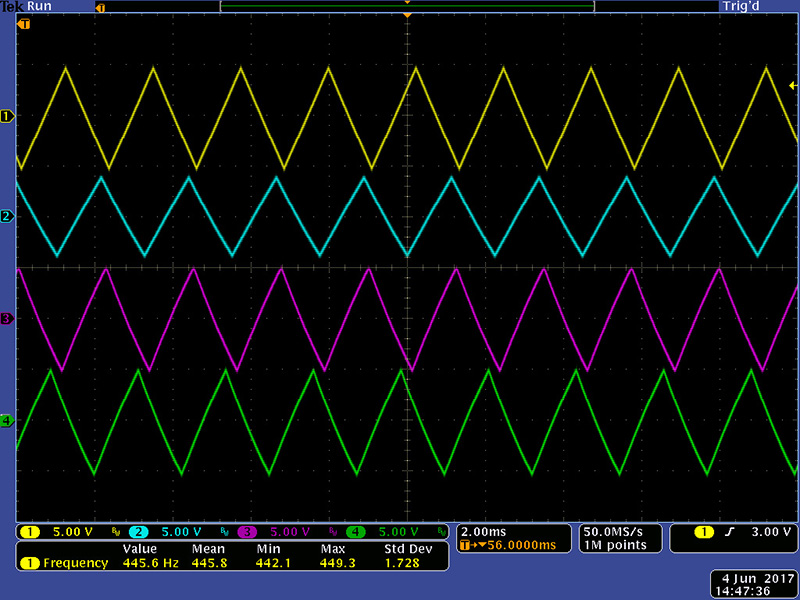Image resolution: width=800 pixels, height=600 pixels.
Task: Select the Frequency measurement row
Action: [75, 563]
